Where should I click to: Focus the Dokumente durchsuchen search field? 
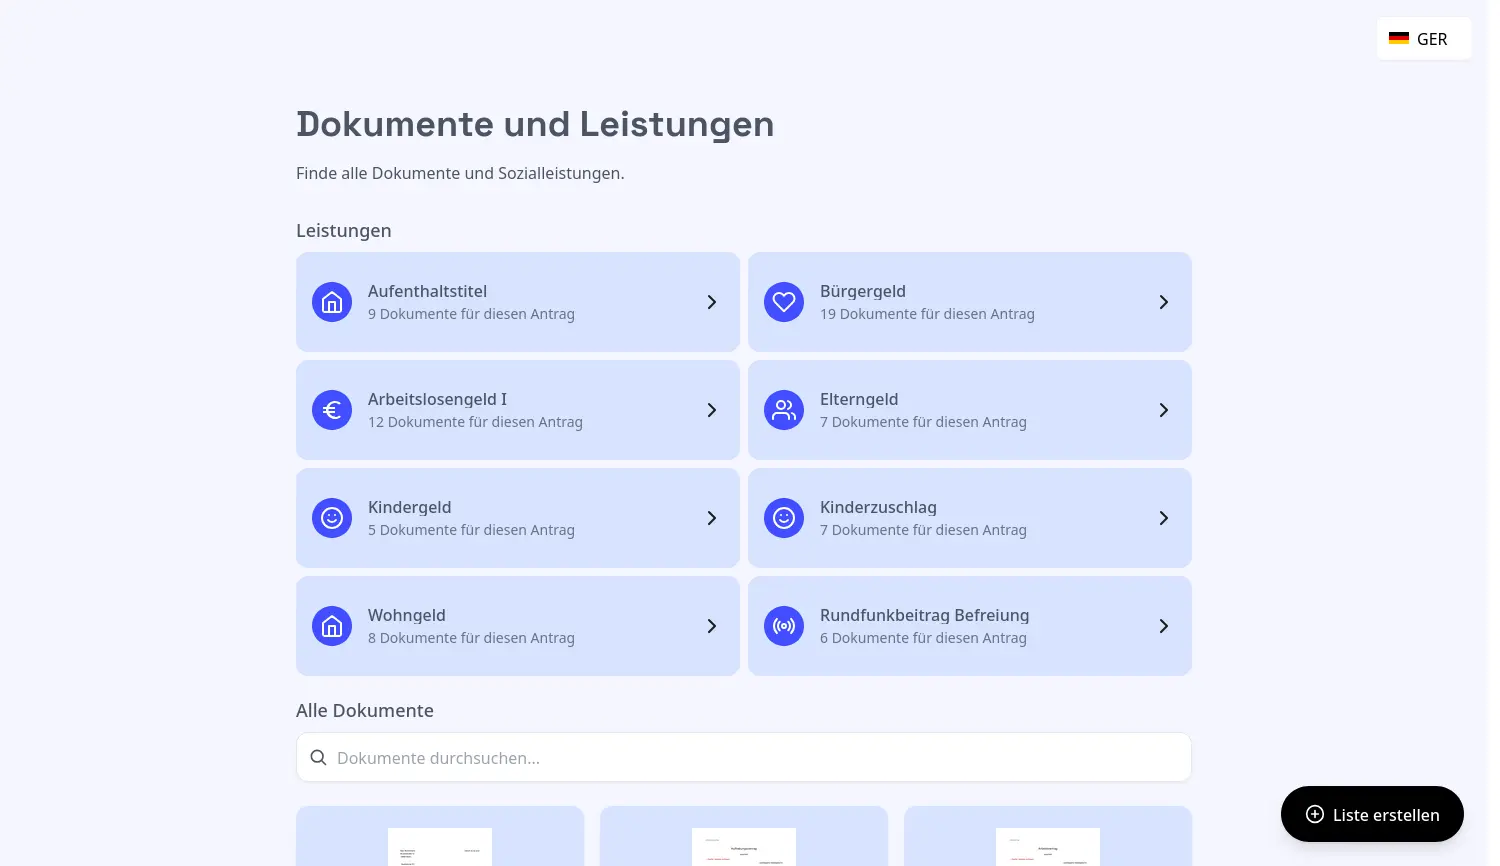point(744,757)
